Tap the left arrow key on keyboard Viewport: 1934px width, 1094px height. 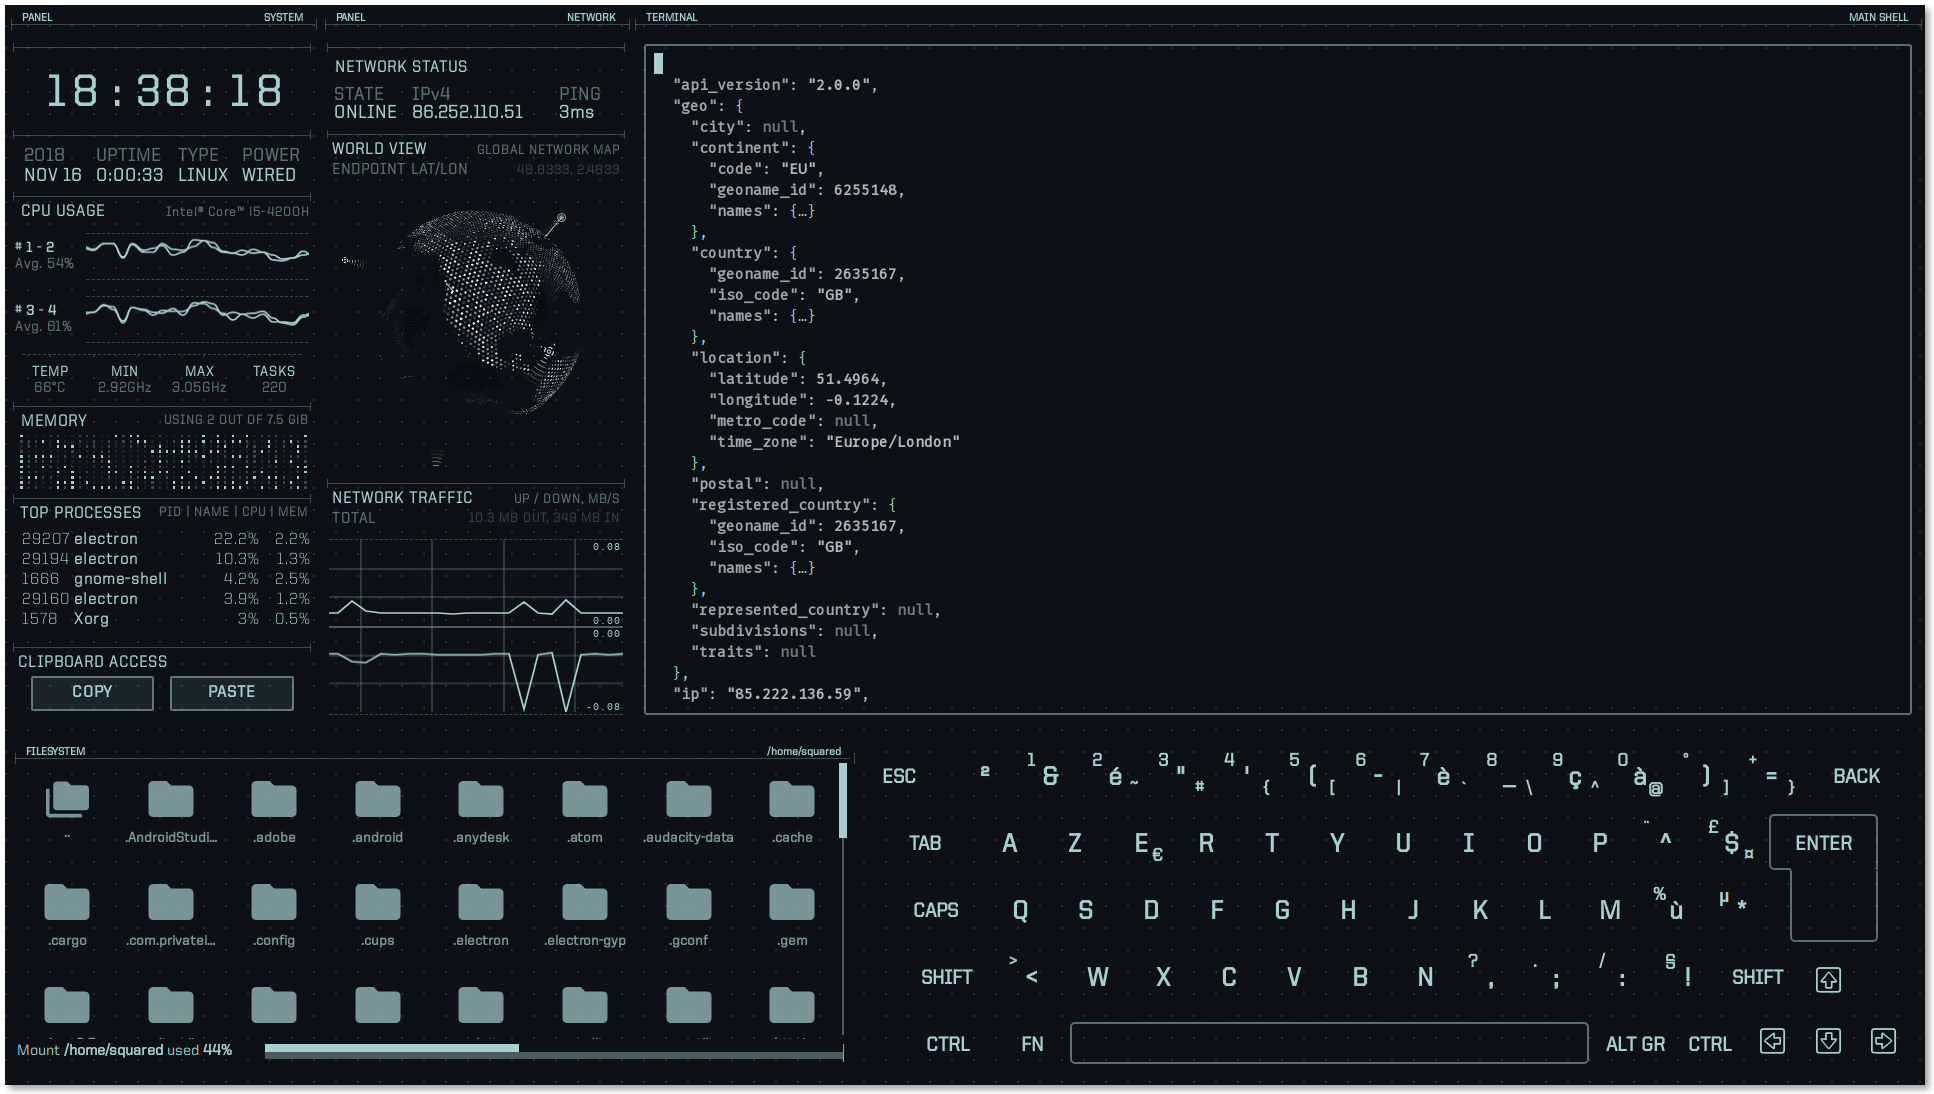[1772, 1042]
